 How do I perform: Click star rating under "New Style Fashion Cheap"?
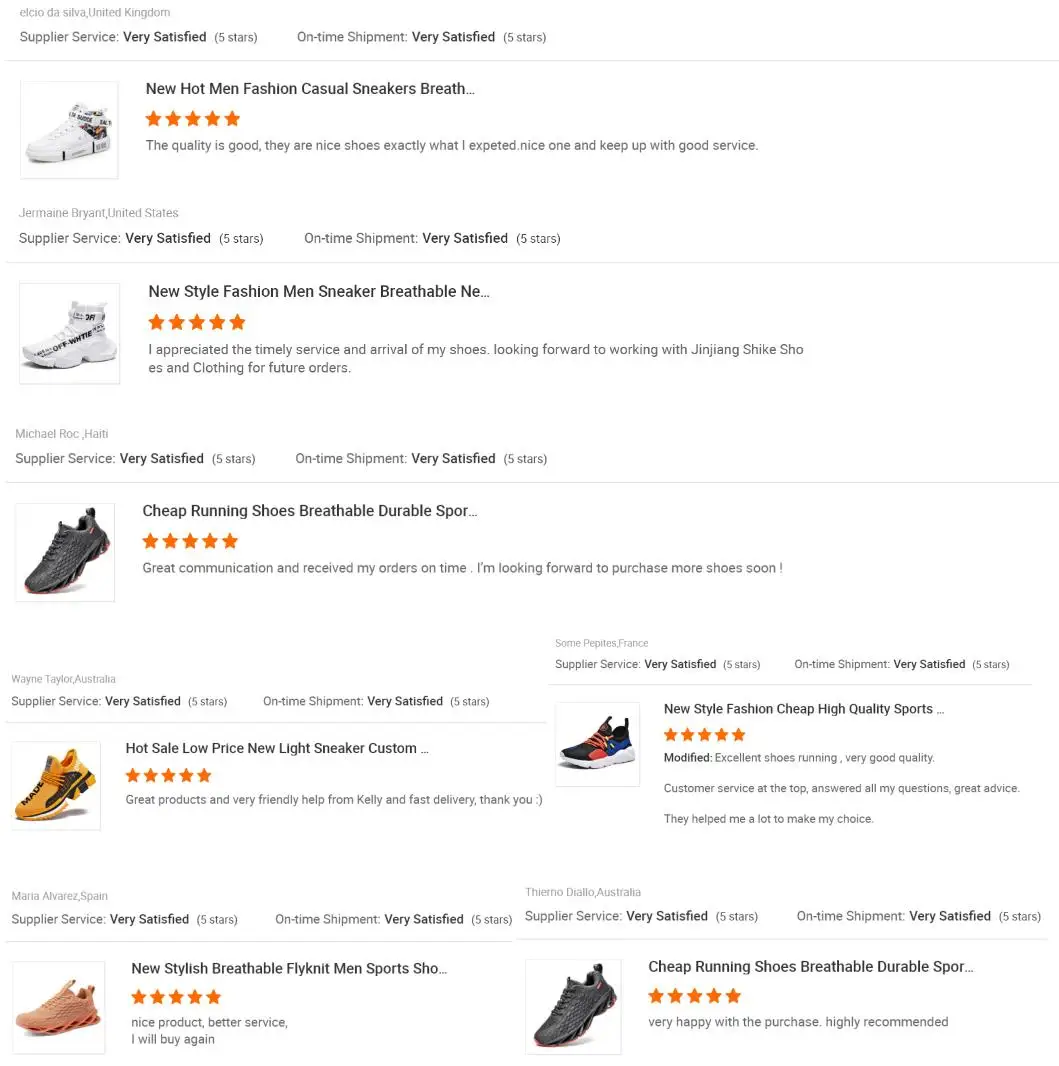[x=706, y=735]
